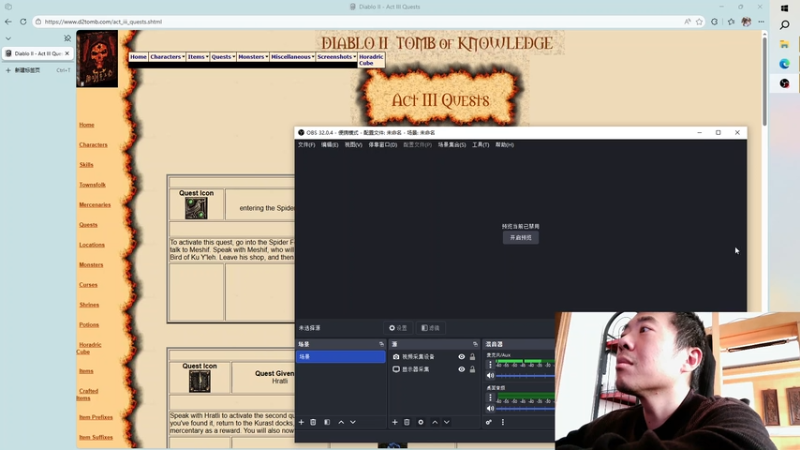
Task: Open scene filters icon in Scenes toolbar
Action: pos(327,422)
